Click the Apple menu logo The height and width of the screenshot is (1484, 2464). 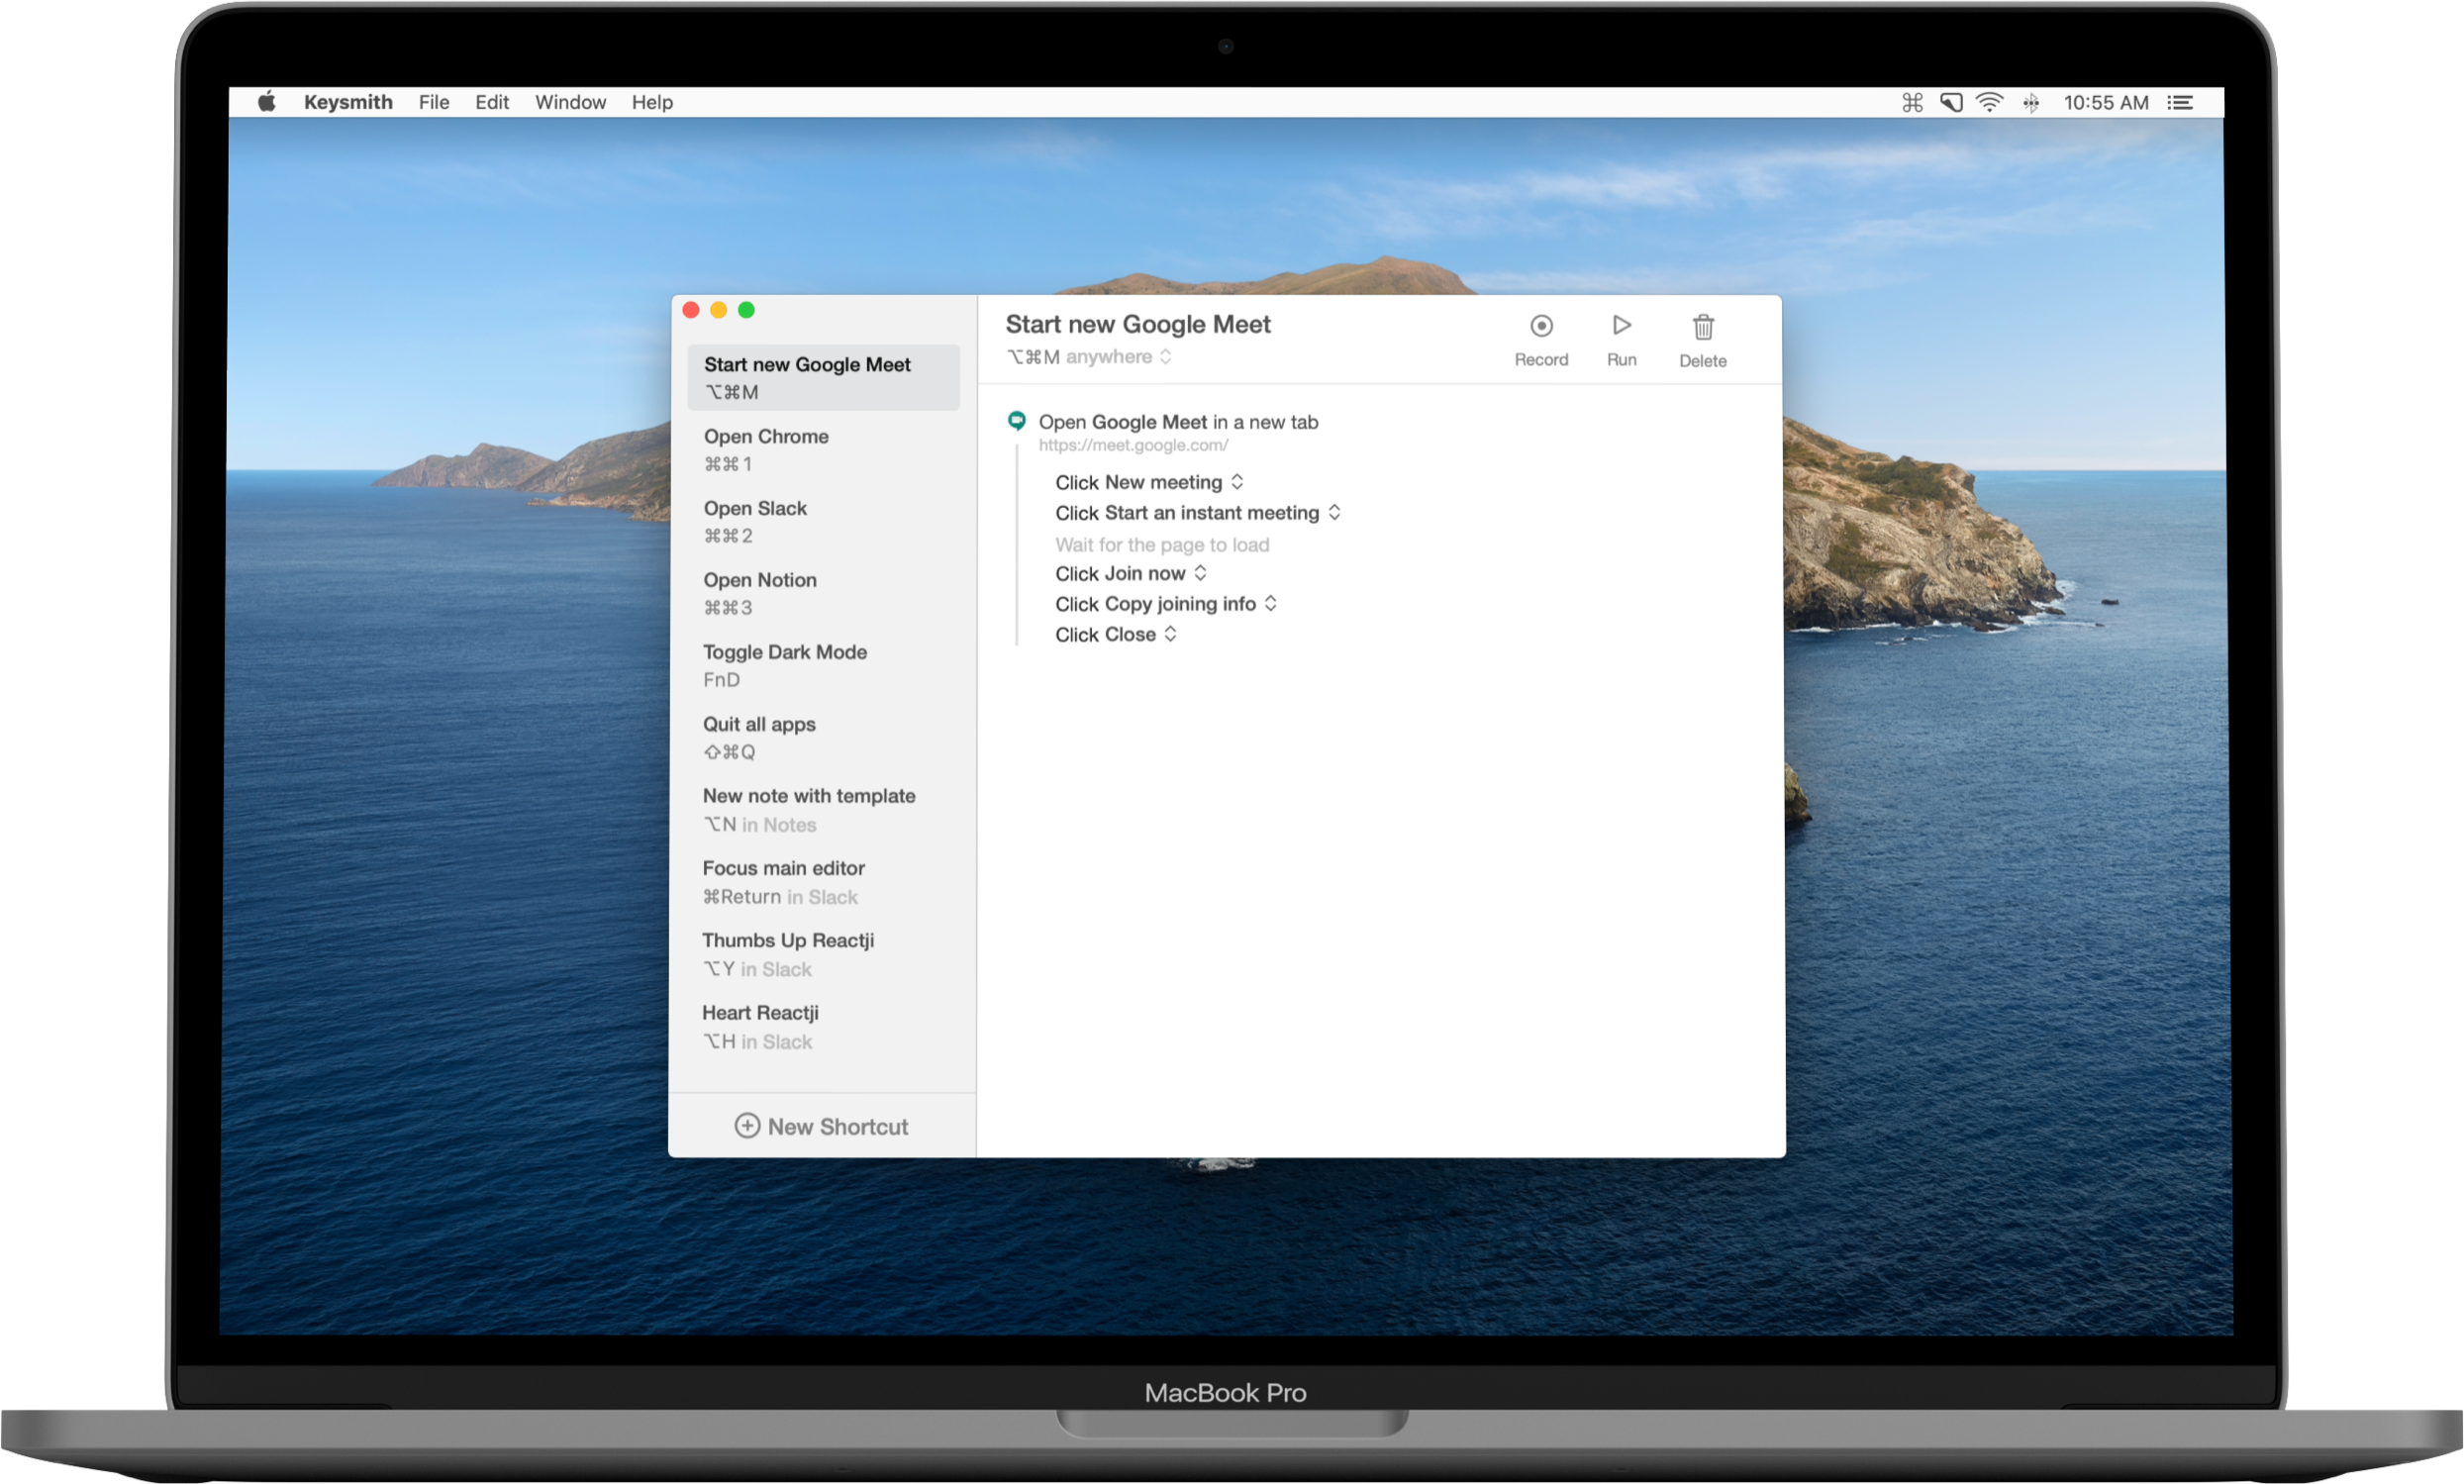[266, 102]
